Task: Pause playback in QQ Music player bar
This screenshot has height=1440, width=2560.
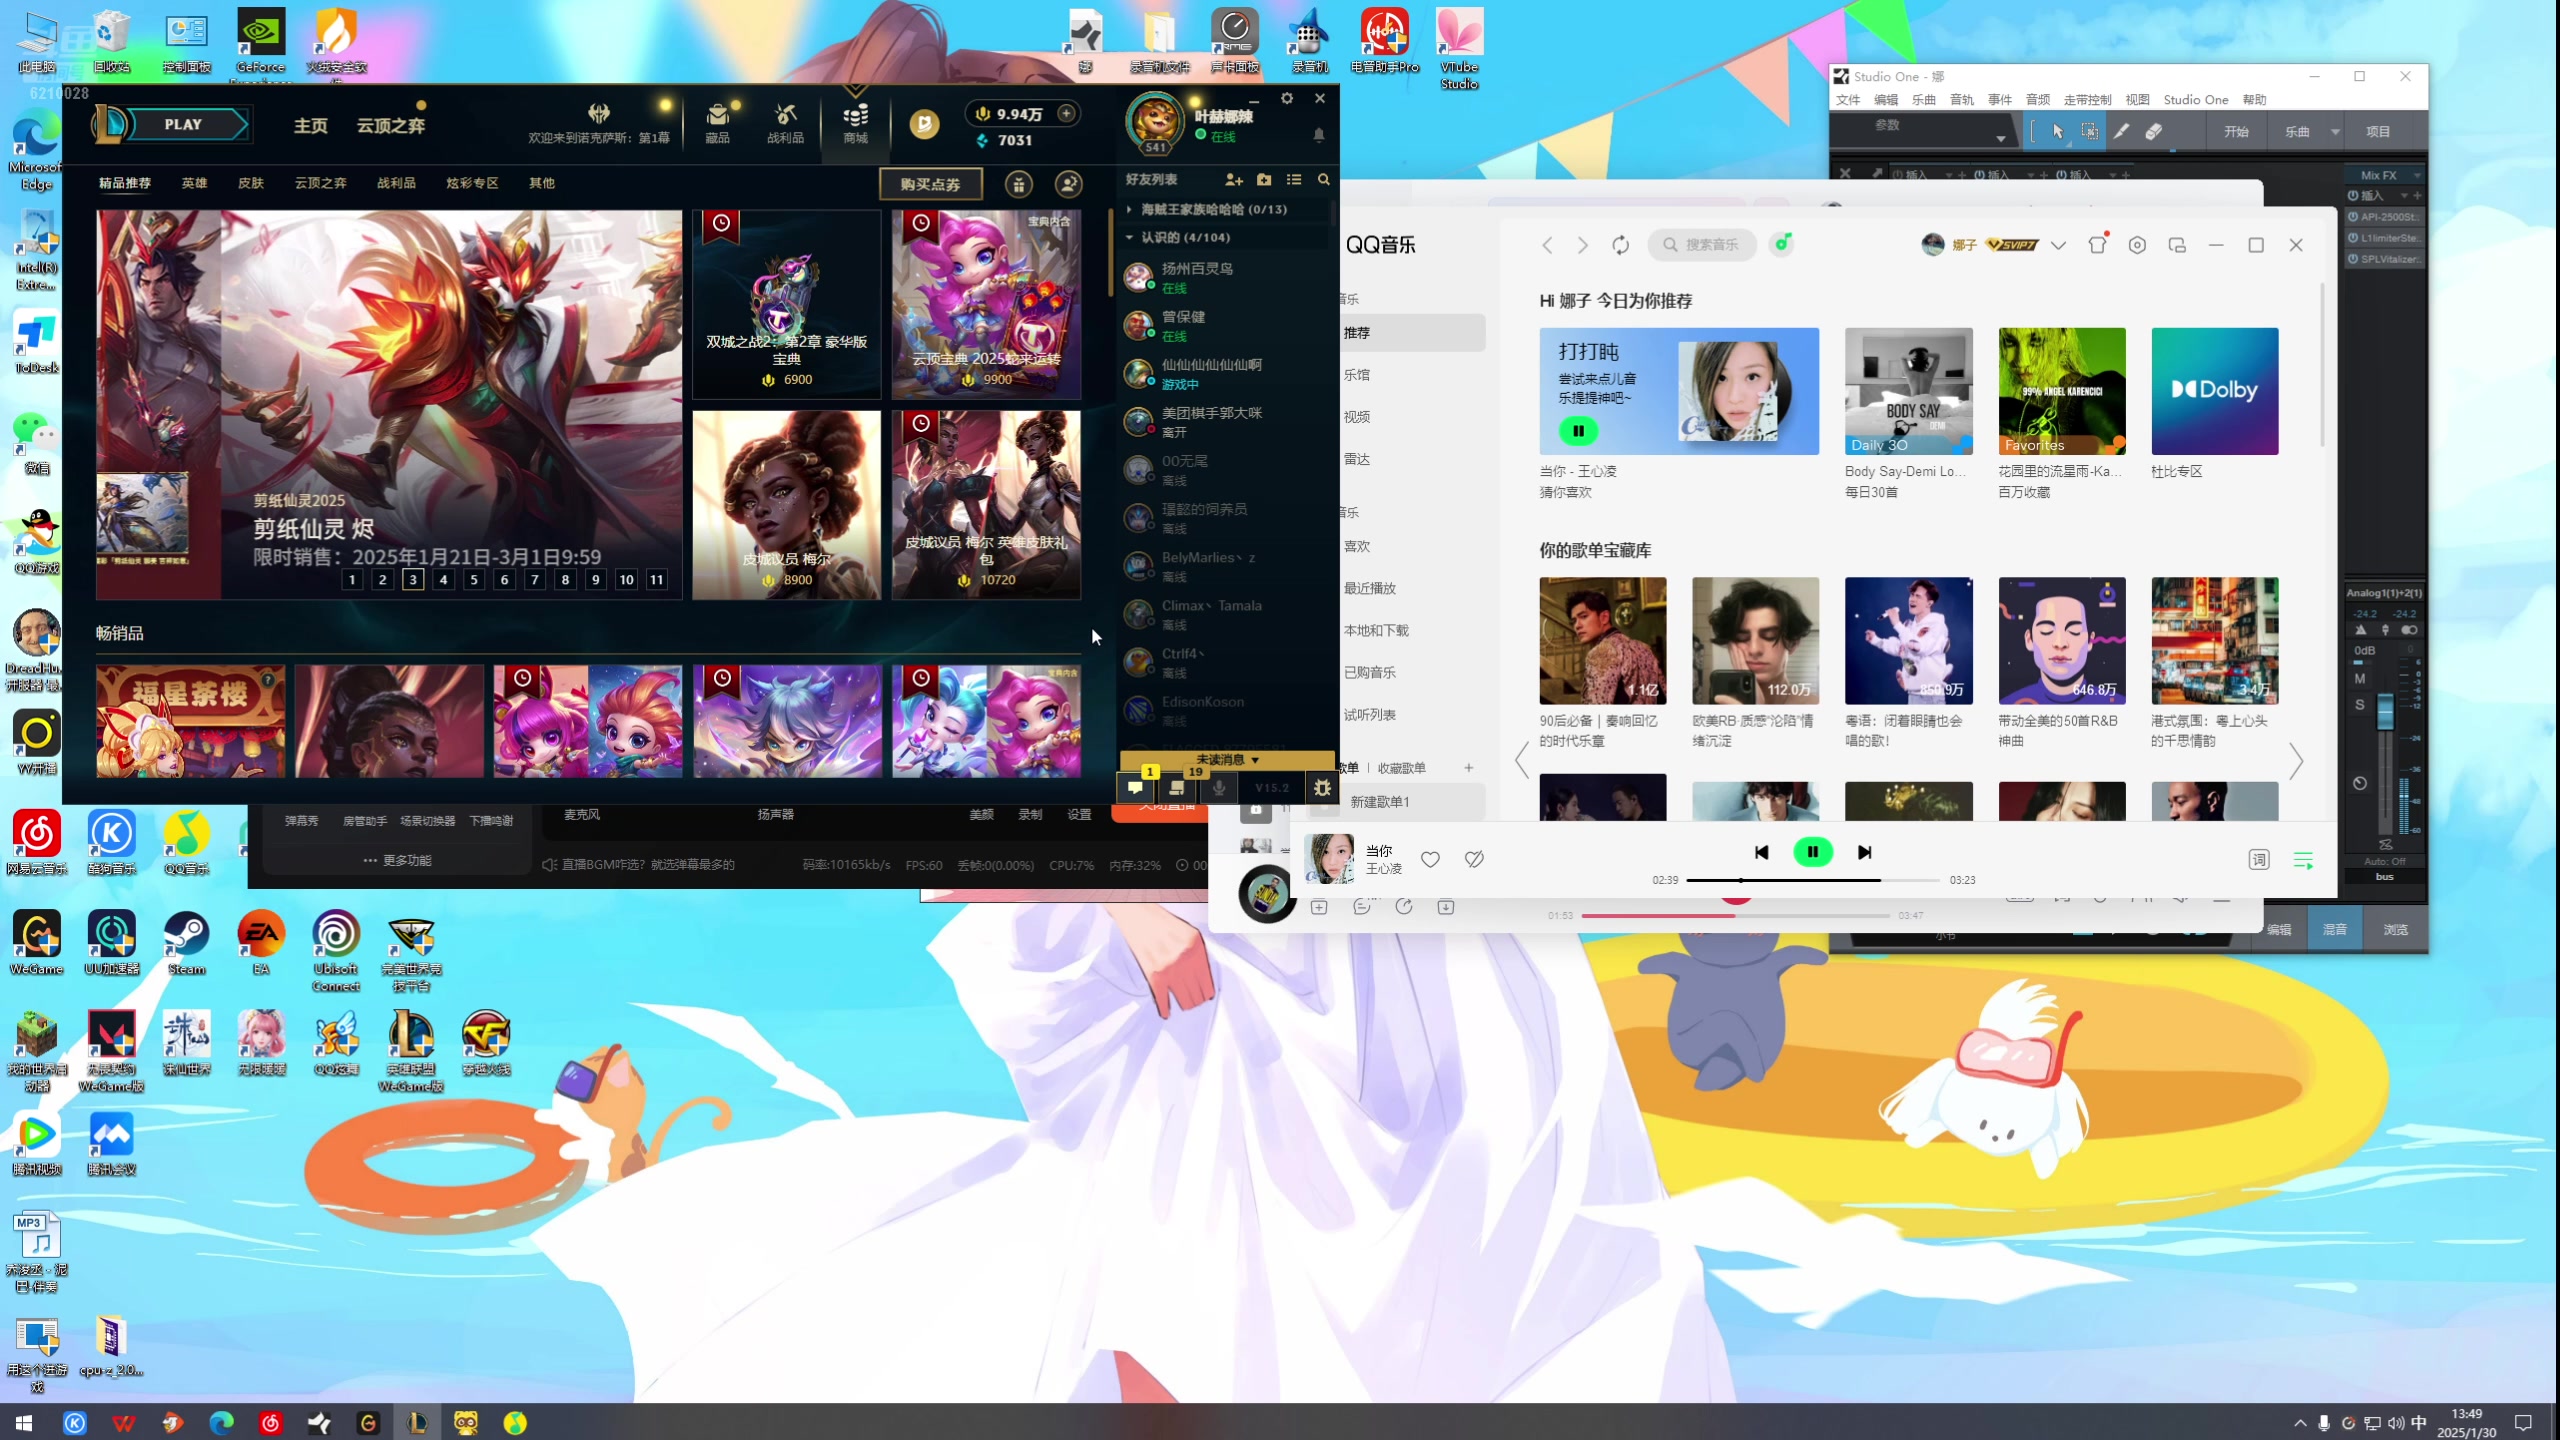Action: (1813, 852)
